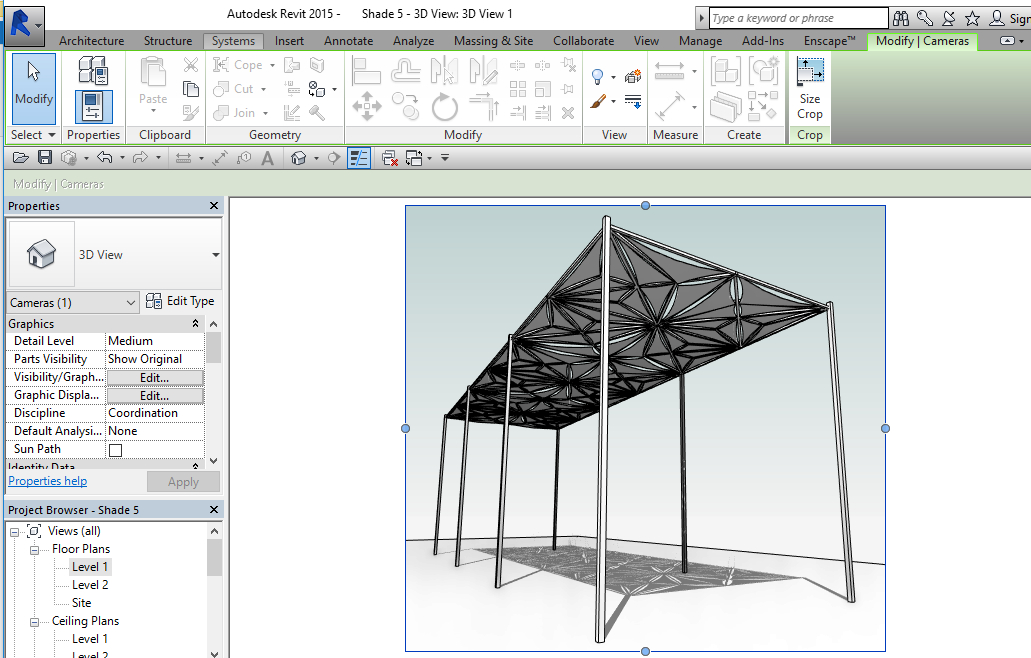Enable the Sun Path checkbox
This screenshot has width=1031, height=658.
point(113,448)
